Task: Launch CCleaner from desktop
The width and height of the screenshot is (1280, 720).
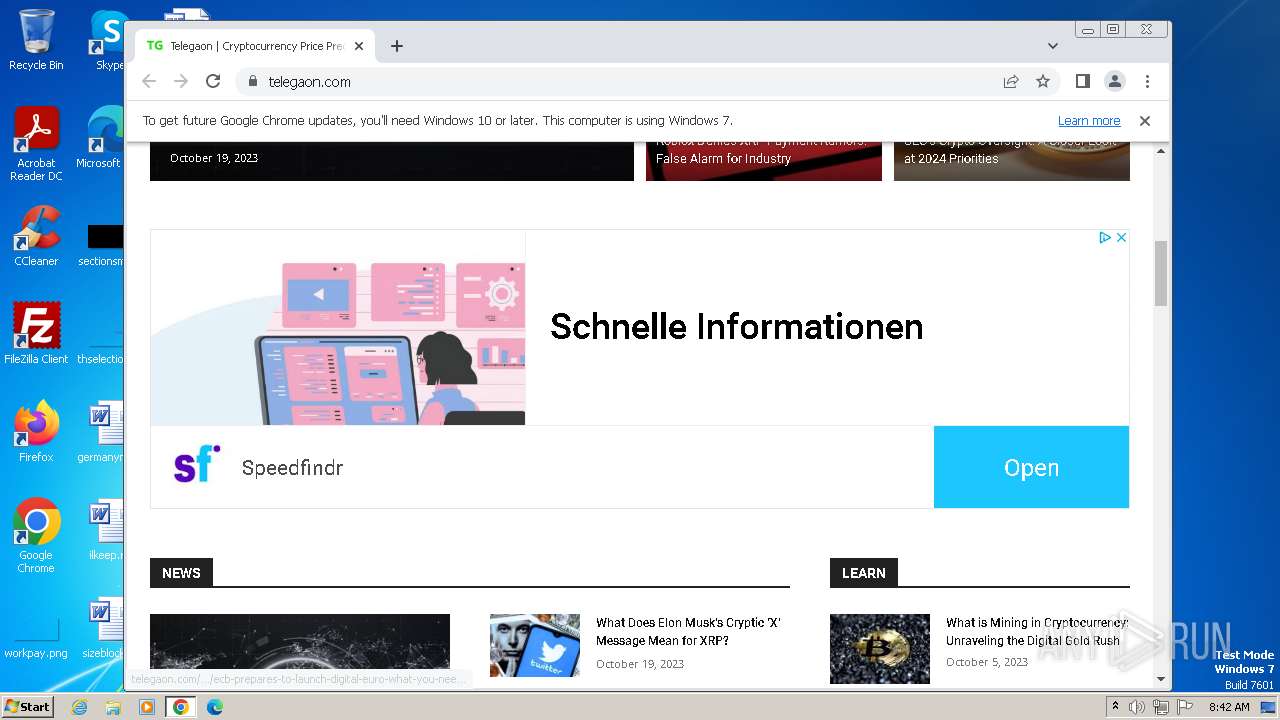Action: point(36,236)
